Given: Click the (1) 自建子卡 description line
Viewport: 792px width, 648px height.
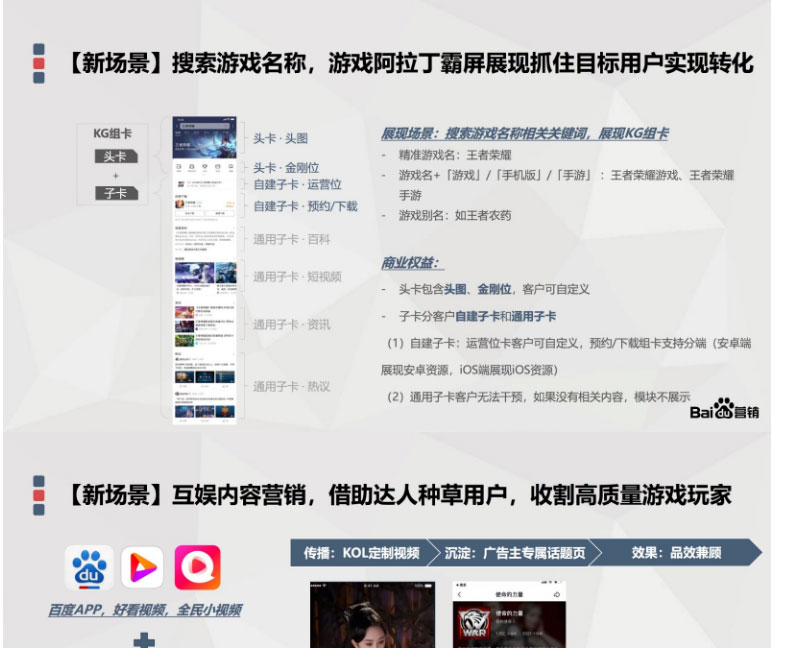Looking at the screenshot, I should point(566,357).
